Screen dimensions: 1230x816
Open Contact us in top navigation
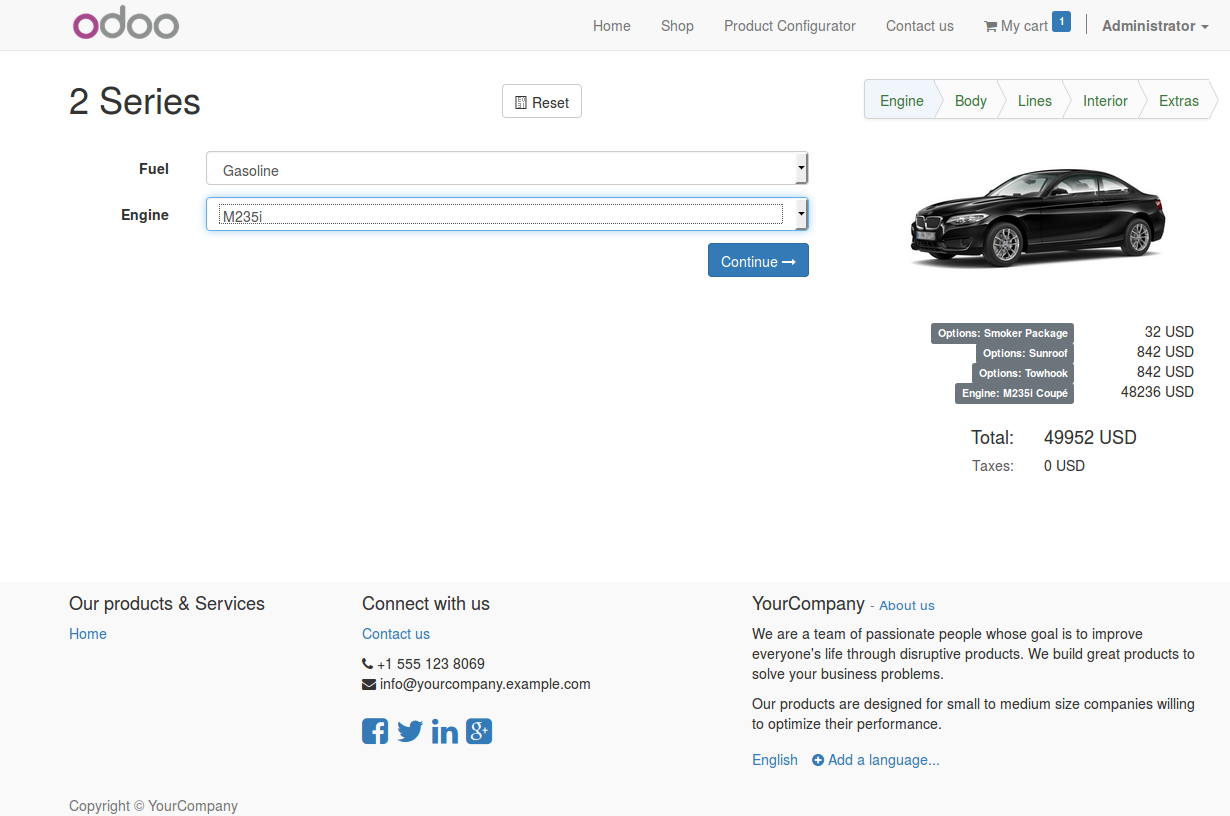pyautogui.click(x=920, y=26)
